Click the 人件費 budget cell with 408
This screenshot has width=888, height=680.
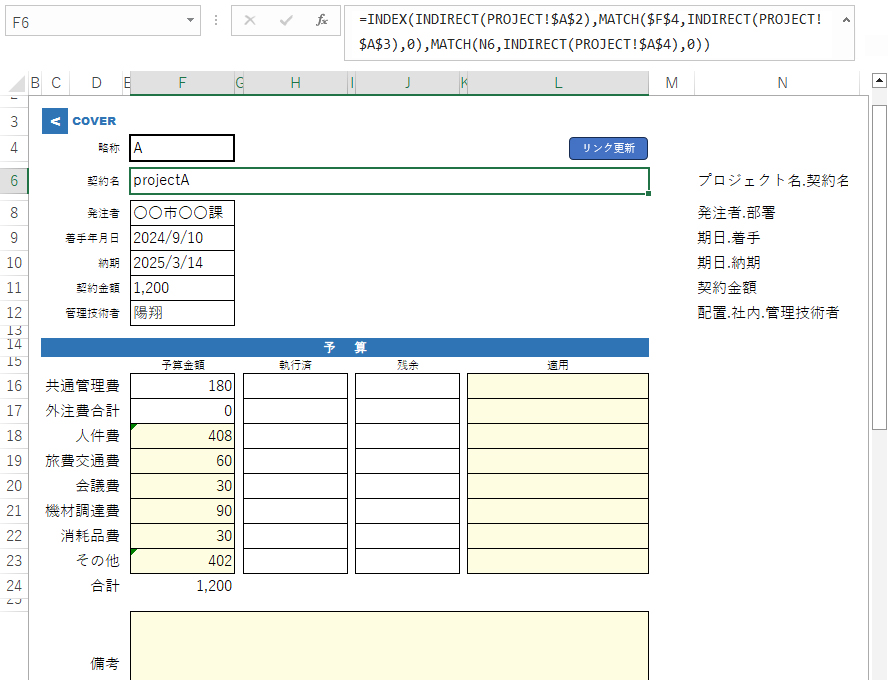(182, 436)
